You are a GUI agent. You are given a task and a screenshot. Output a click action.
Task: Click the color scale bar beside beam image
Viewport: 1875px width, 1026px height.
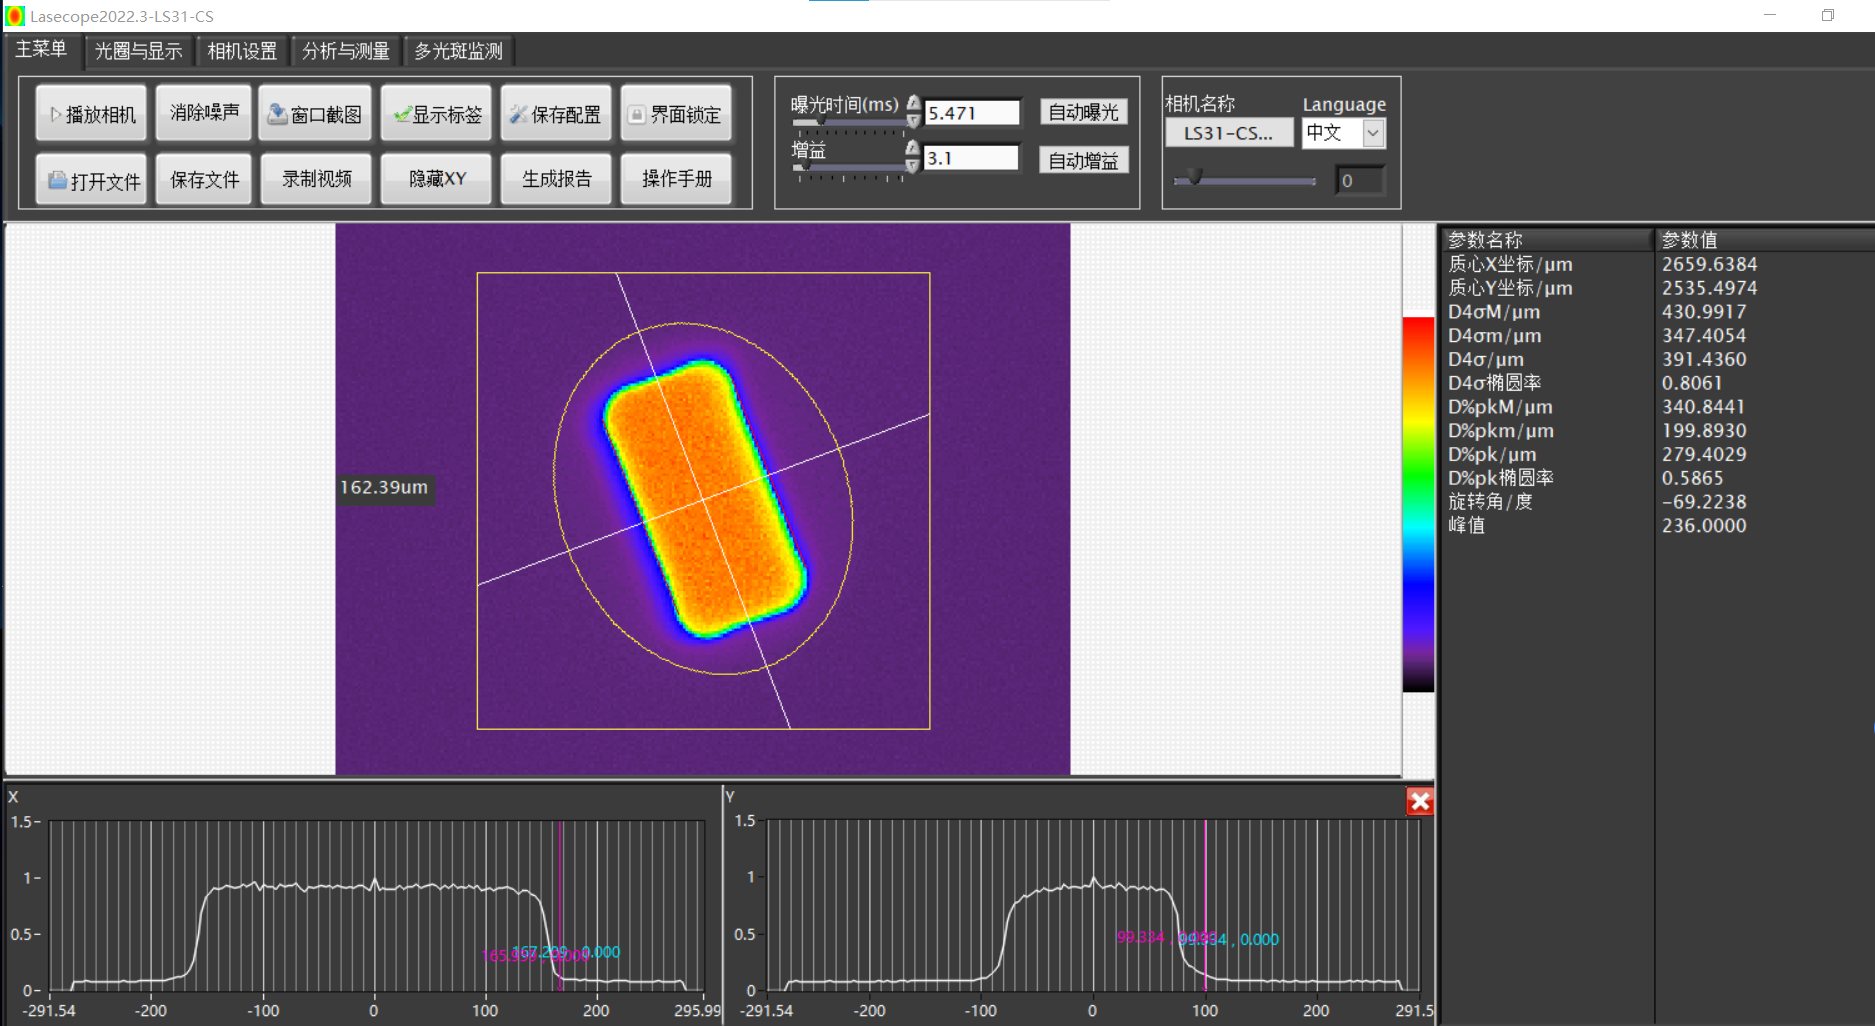coord(1418,504)
